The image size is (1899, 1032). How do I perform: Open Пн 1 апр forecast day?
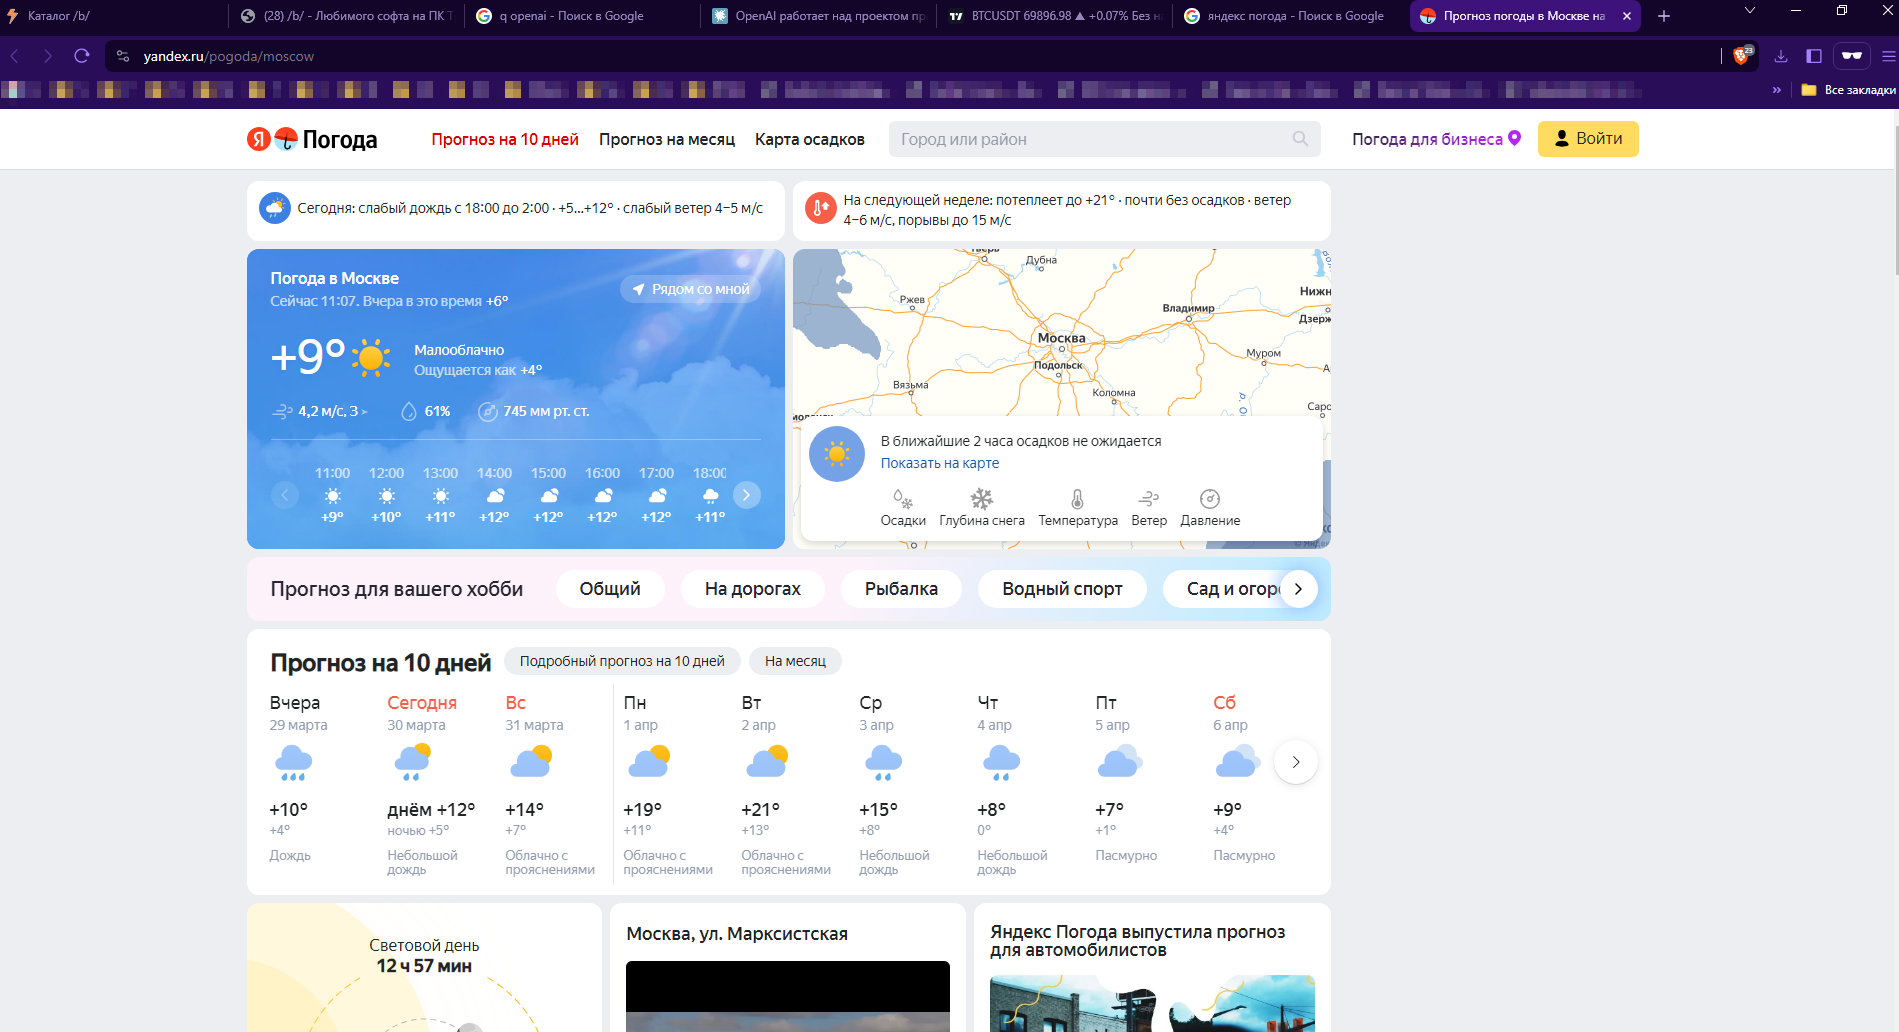668,785
